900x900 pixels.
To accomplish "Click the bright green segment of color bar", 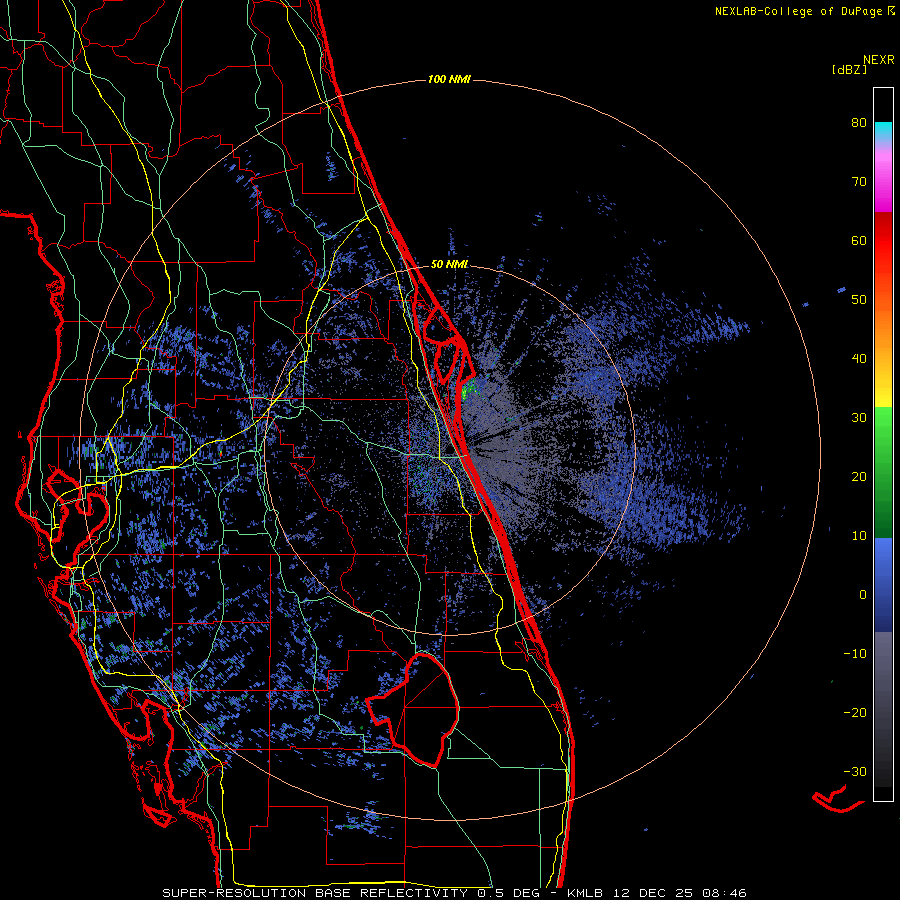I will point(883,425).
